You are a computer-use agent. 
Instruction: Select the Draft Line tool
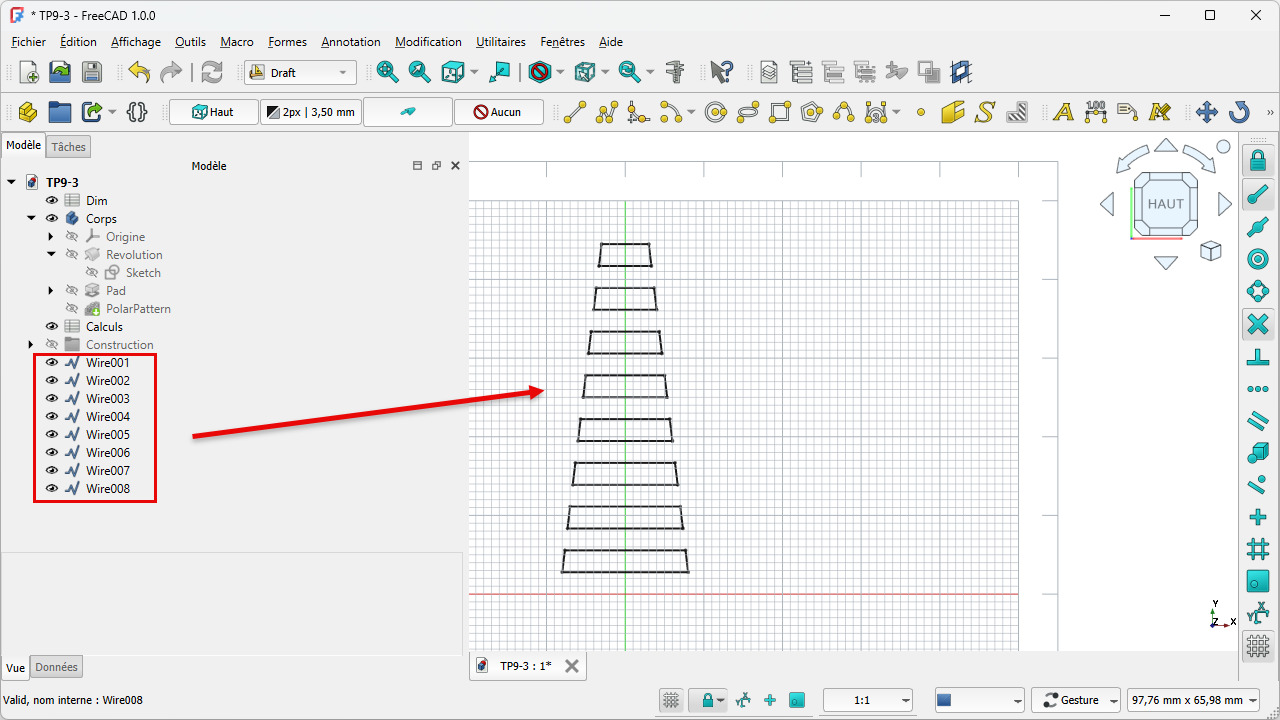tap(575, 112)
